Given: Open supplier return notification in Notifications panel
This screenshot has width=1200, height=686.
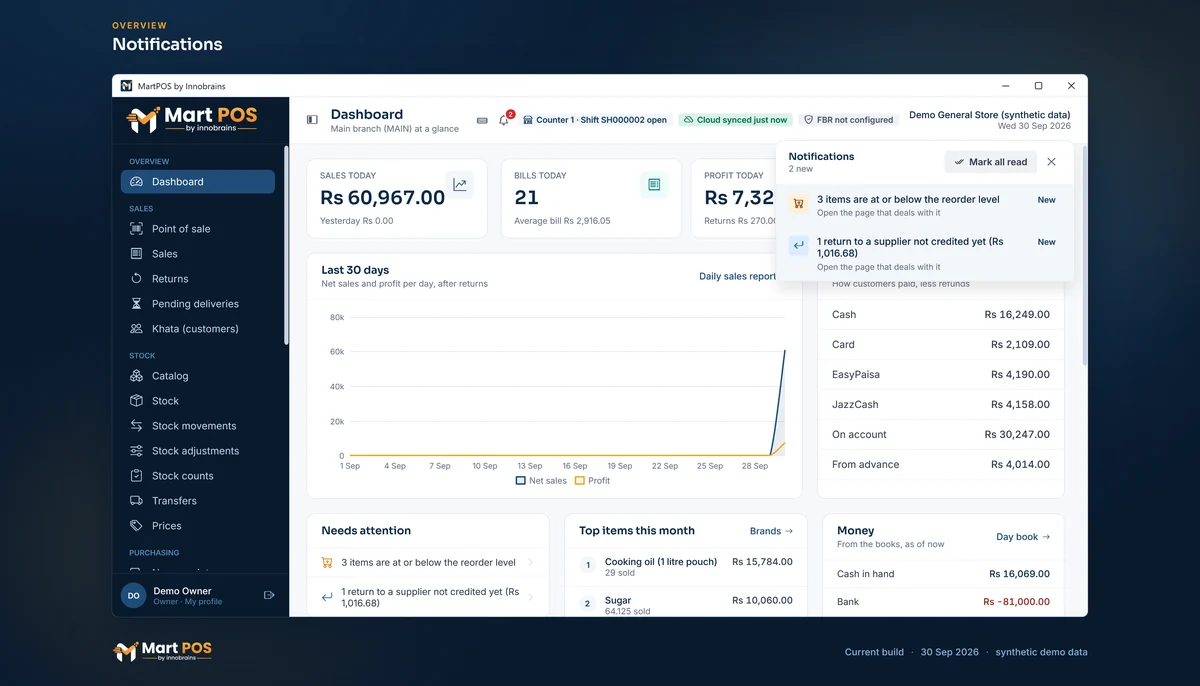Looking at the screenshot, I should tap(925, 254).
